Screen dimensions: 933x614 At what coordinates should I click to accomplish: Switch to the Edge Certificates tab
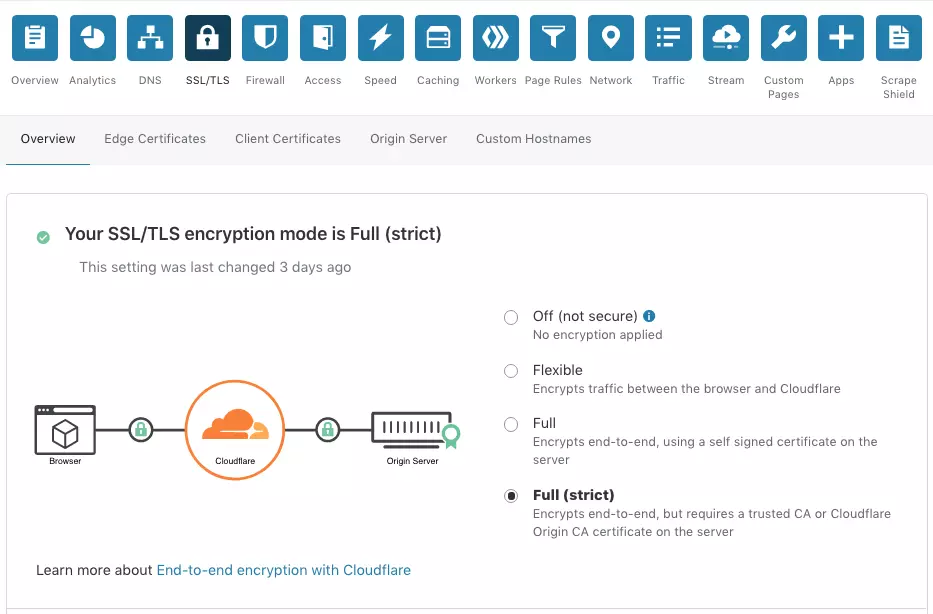pyautogui.click(x=155, y=139)
